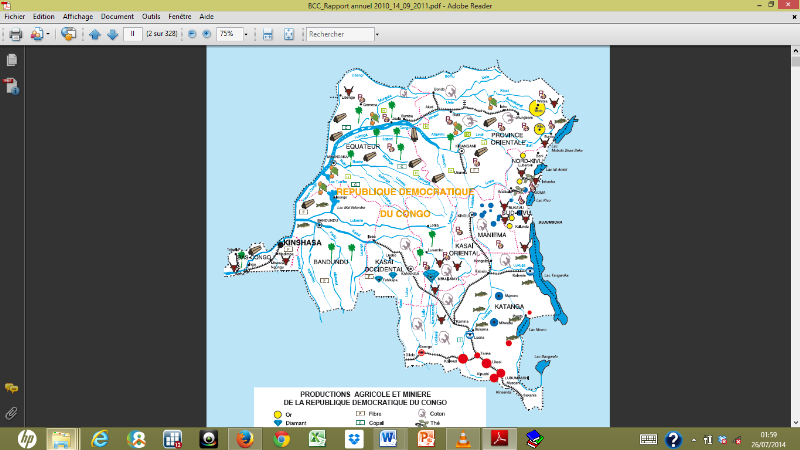The height and width of the screenshot is (450, 800).
Task: Open the Affichage menu
Action: 77,17
